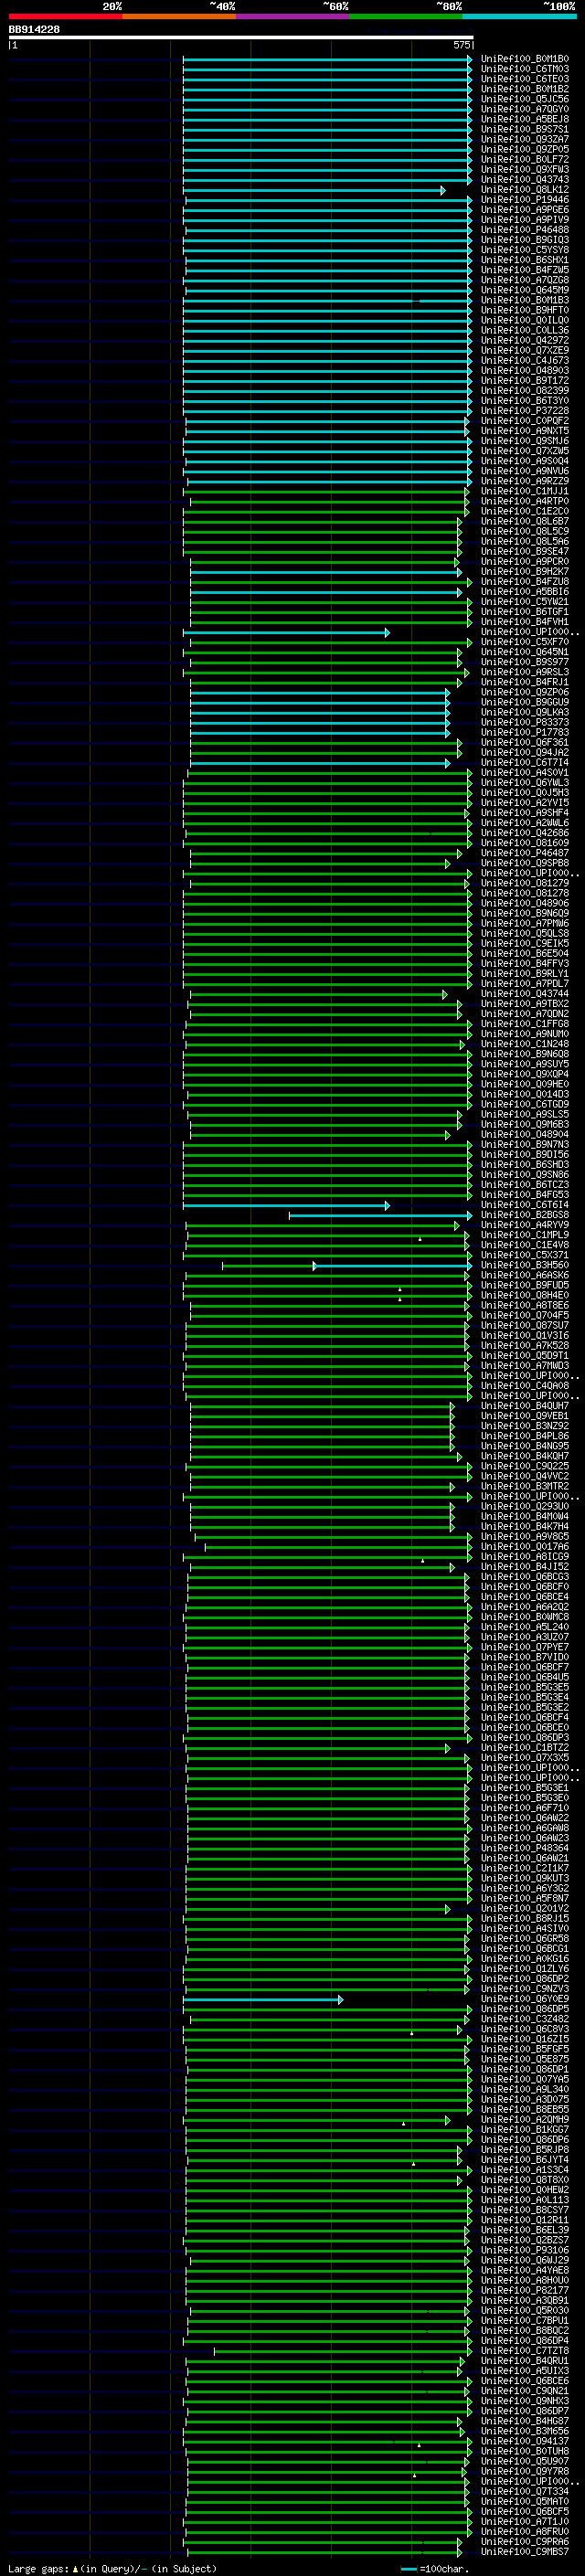Image resolution: width=585 pixels, height=2576 pixels.
Task: Select the UniRef100_O48903 label
Action: tap(525, 371)
